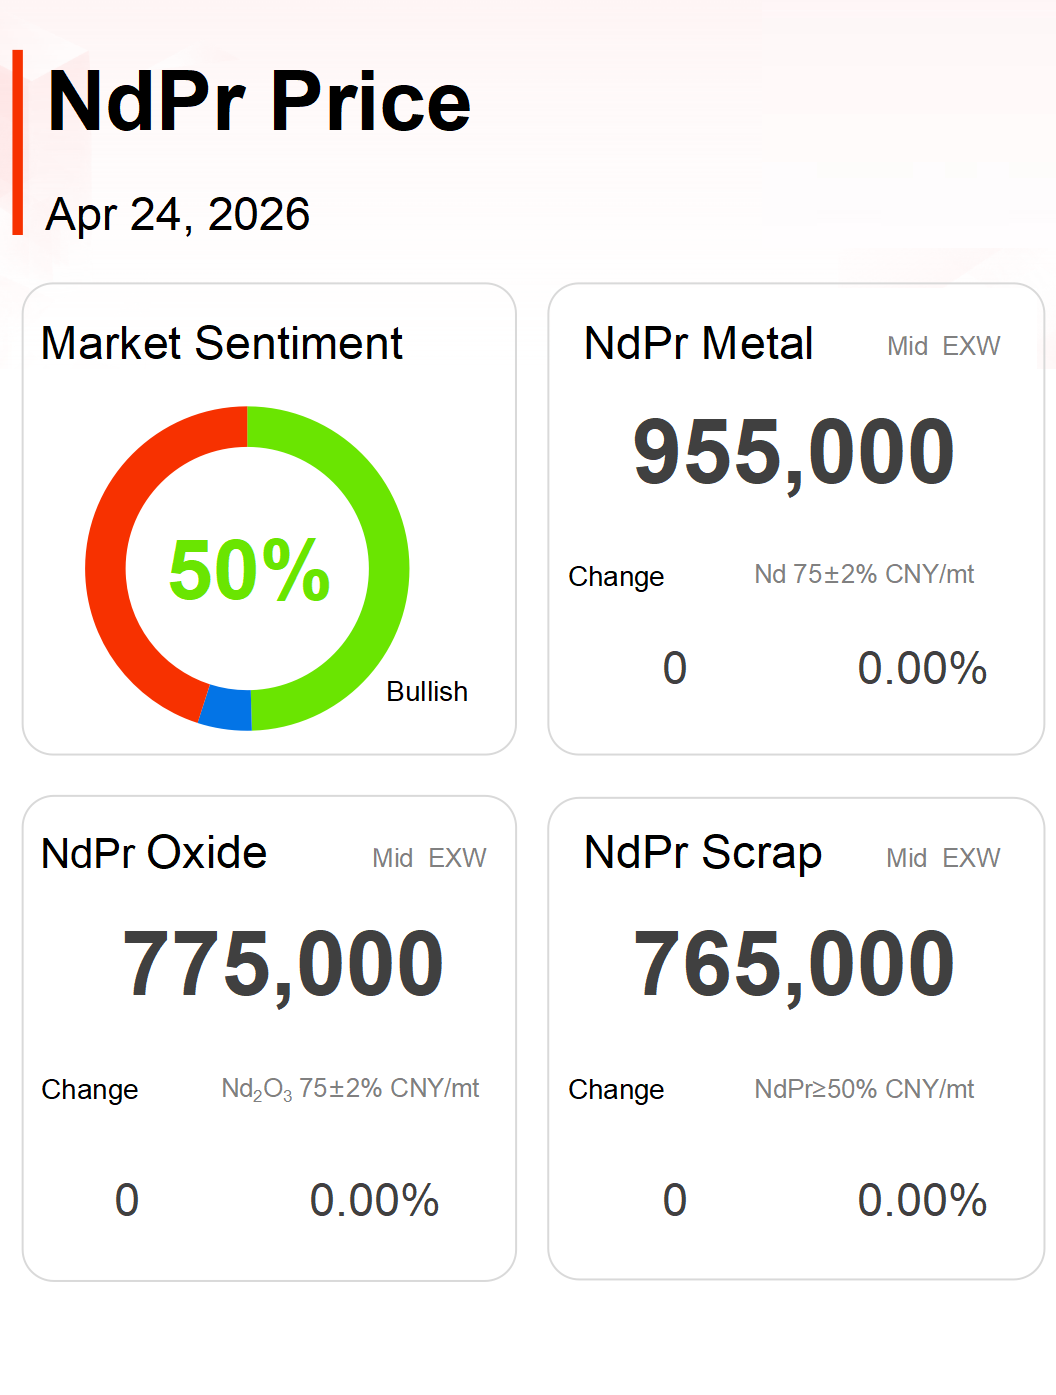1056x1395 pixels.
Task: Click the 775,000 oxide price
Action: [x=283, y=965]
